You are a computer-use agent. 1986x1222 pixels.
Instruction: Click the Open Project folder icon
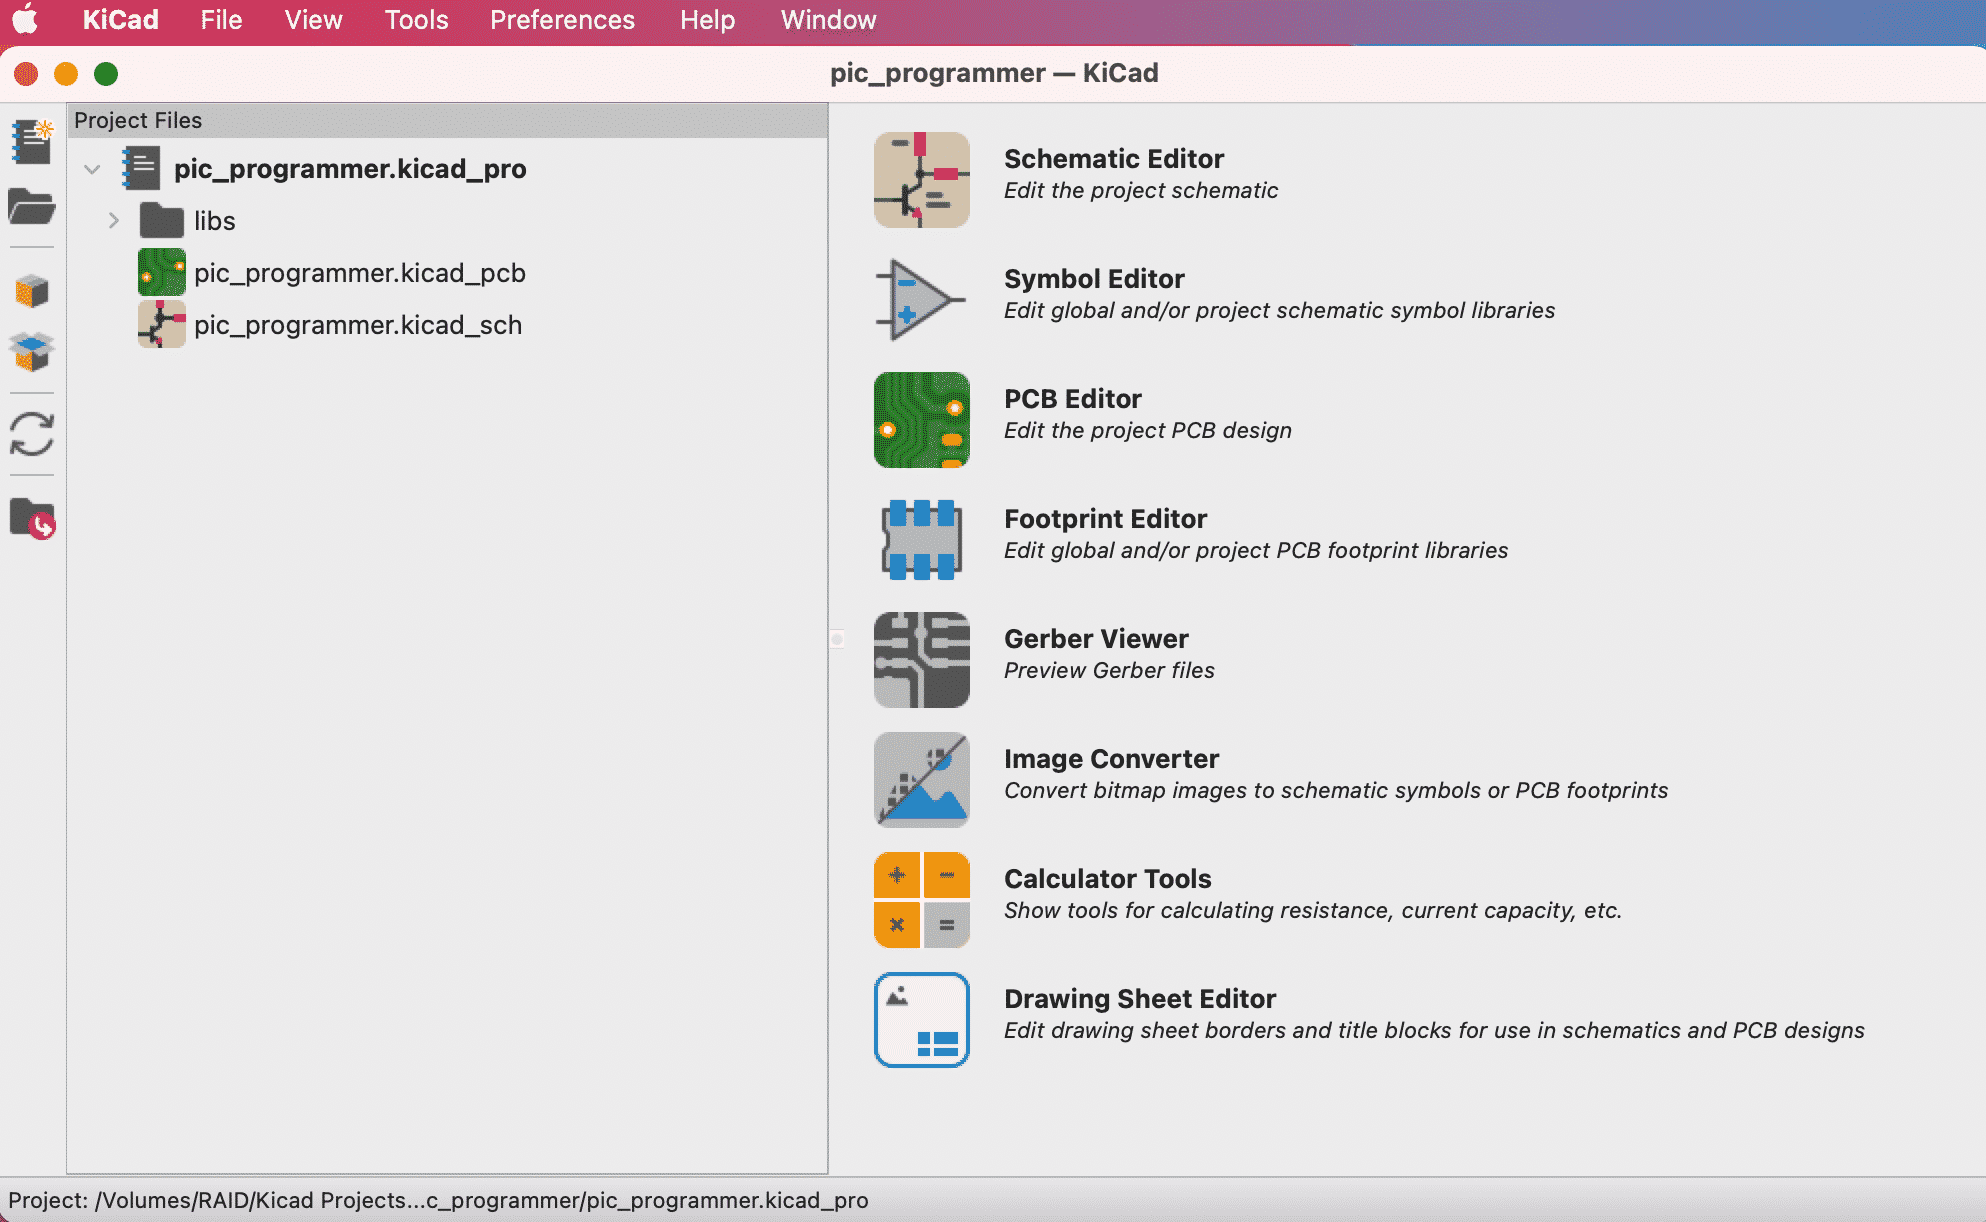click(32, 207)
